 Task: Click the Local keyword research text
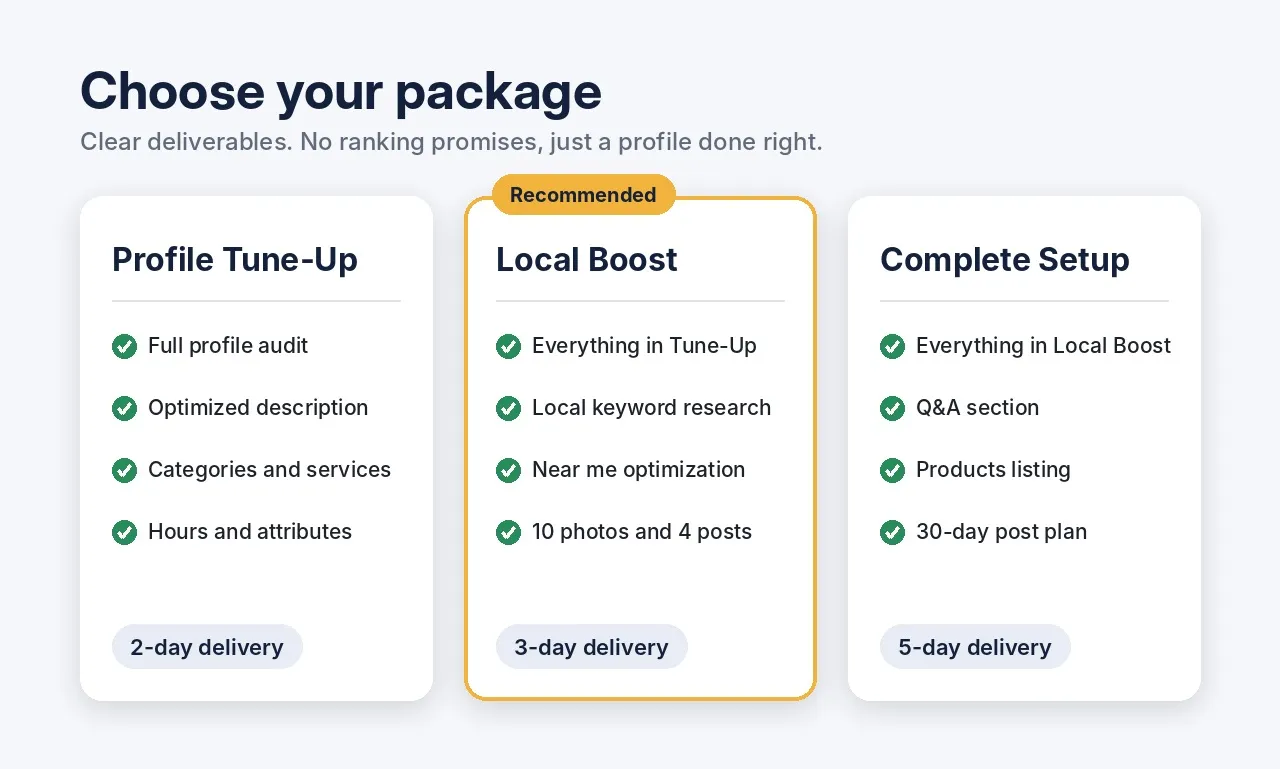(x=651, y=408)
